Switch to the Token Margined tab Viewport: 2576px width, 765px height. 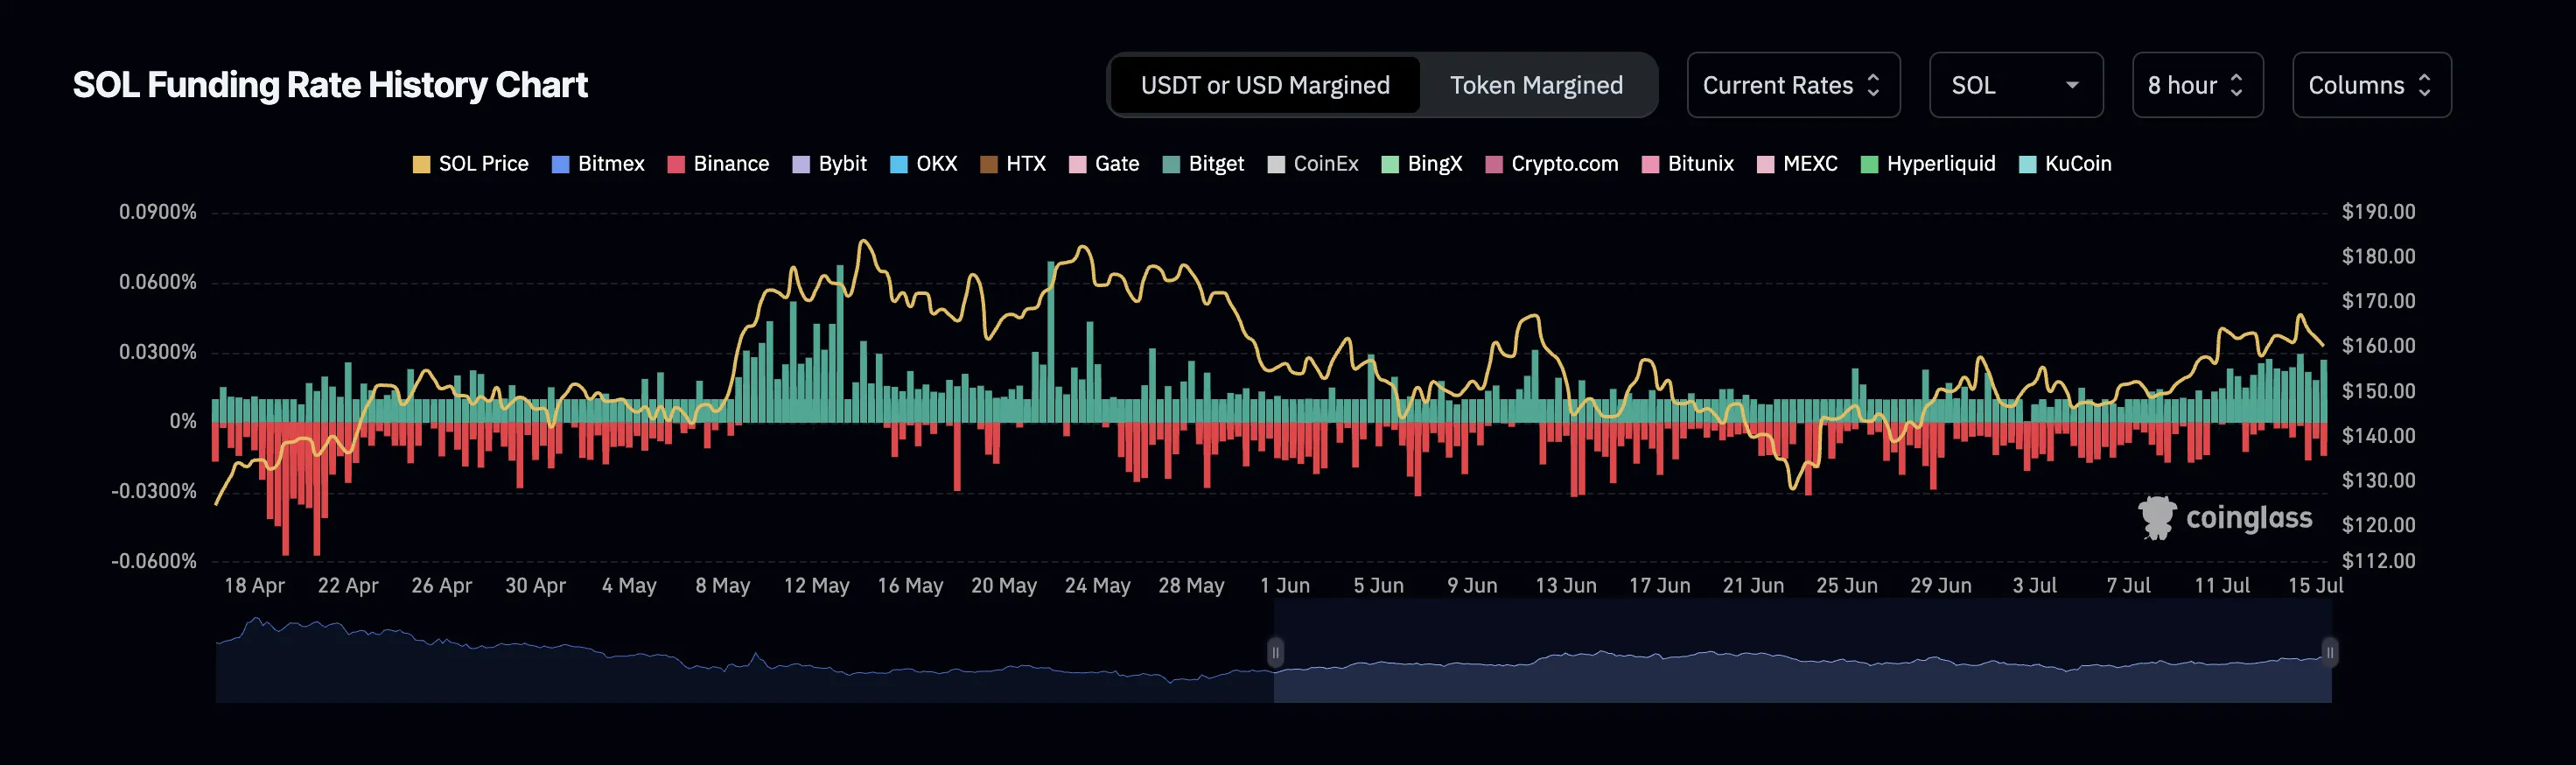pyautogui.click(x=1536, y=85)
